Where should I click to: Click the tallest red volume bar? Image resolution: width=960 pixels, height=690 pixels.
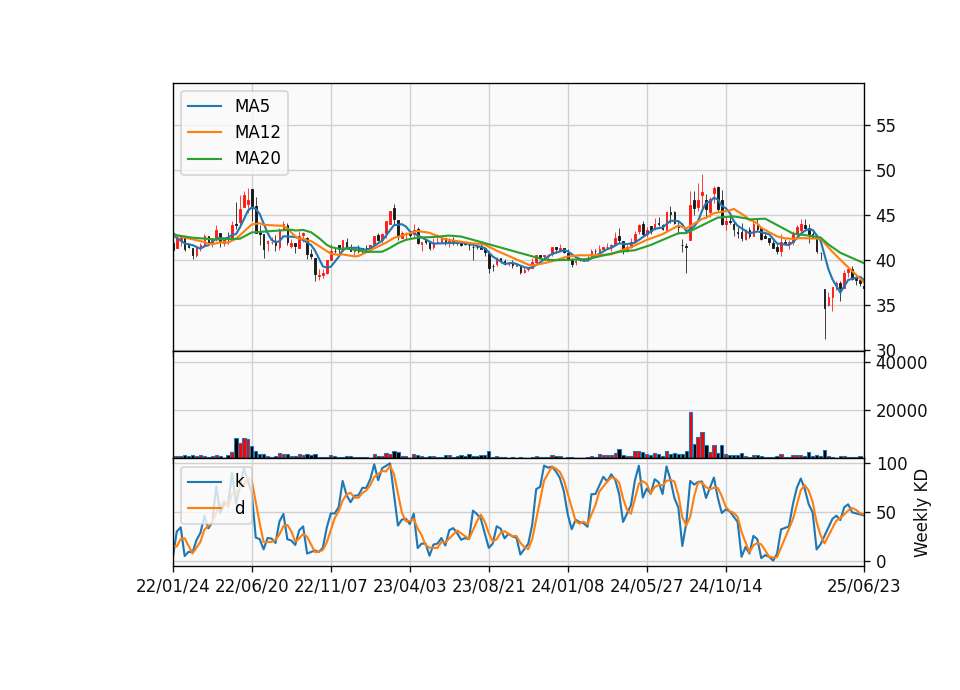pyautogui.click(x=691, y=435)
